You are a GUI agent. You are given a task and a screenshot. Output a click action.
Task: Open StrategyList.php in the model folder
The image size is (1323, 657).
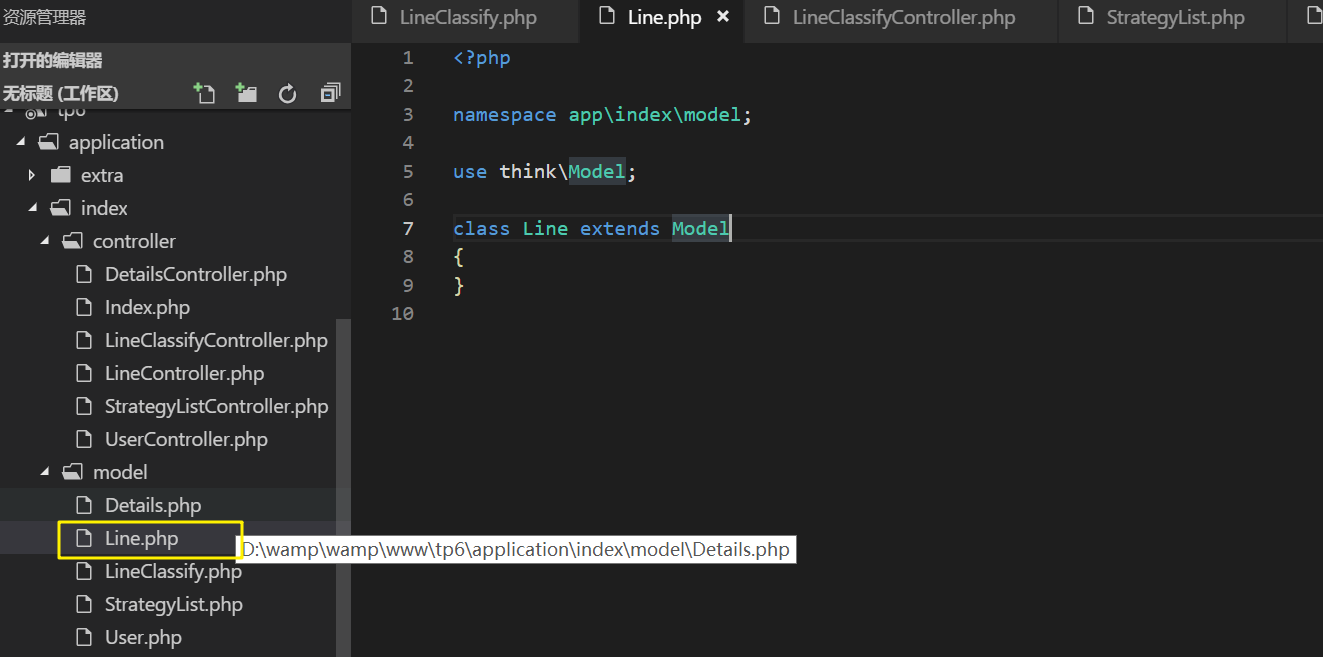tap(174, 604)
